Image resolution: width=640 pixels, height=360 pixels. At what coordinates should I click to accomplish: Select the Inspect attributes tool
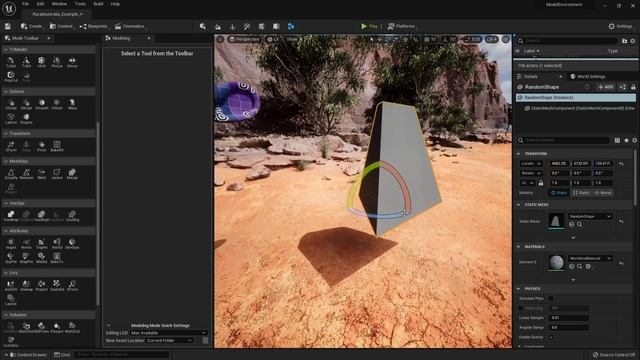pos(11,244)
